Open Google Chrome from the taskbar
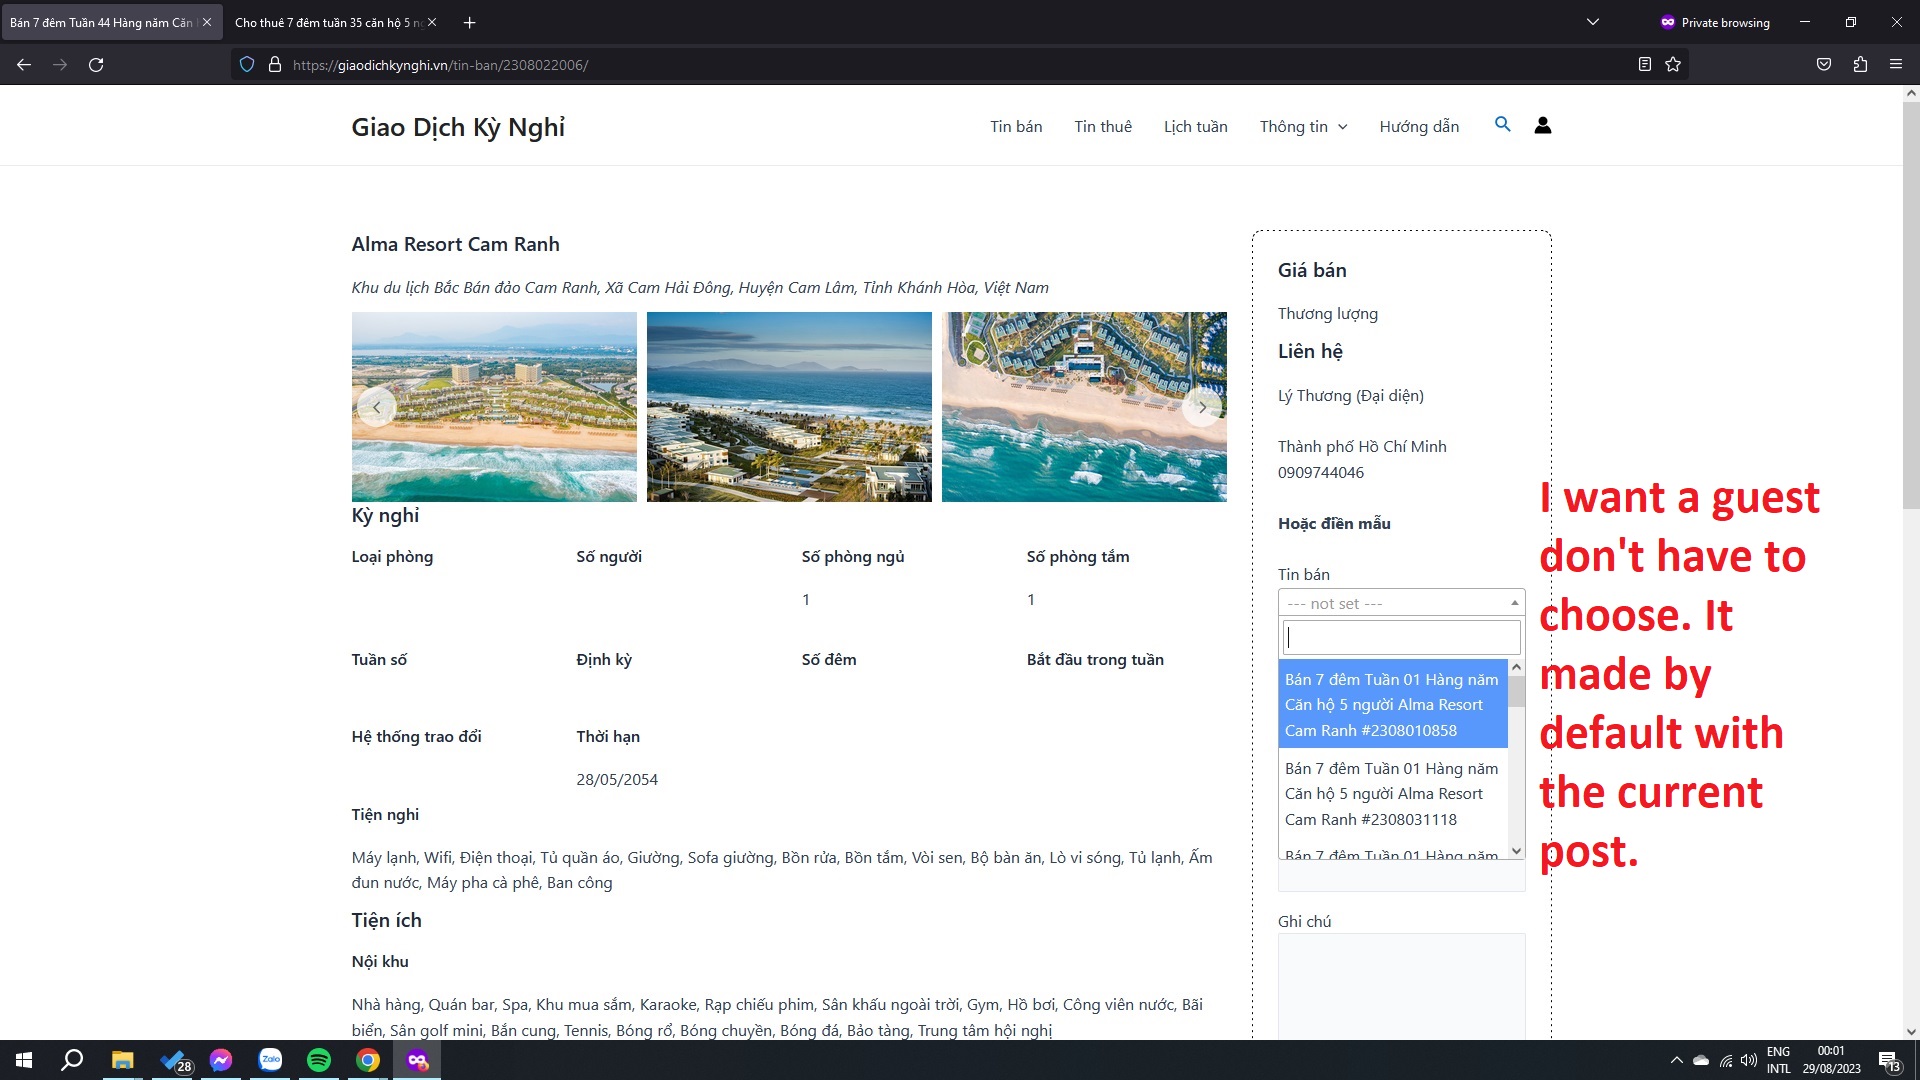Image resolution: width=1920 pixels, height=1080 pixels. point(368,1060)
